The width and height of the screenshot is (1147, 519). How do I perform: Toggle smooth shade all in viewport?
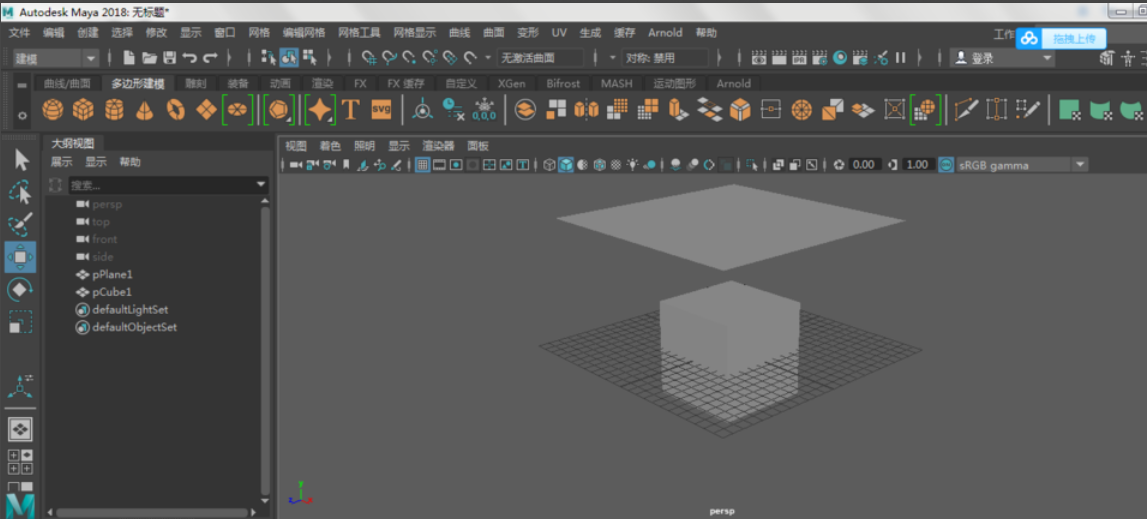coord(566,165)
